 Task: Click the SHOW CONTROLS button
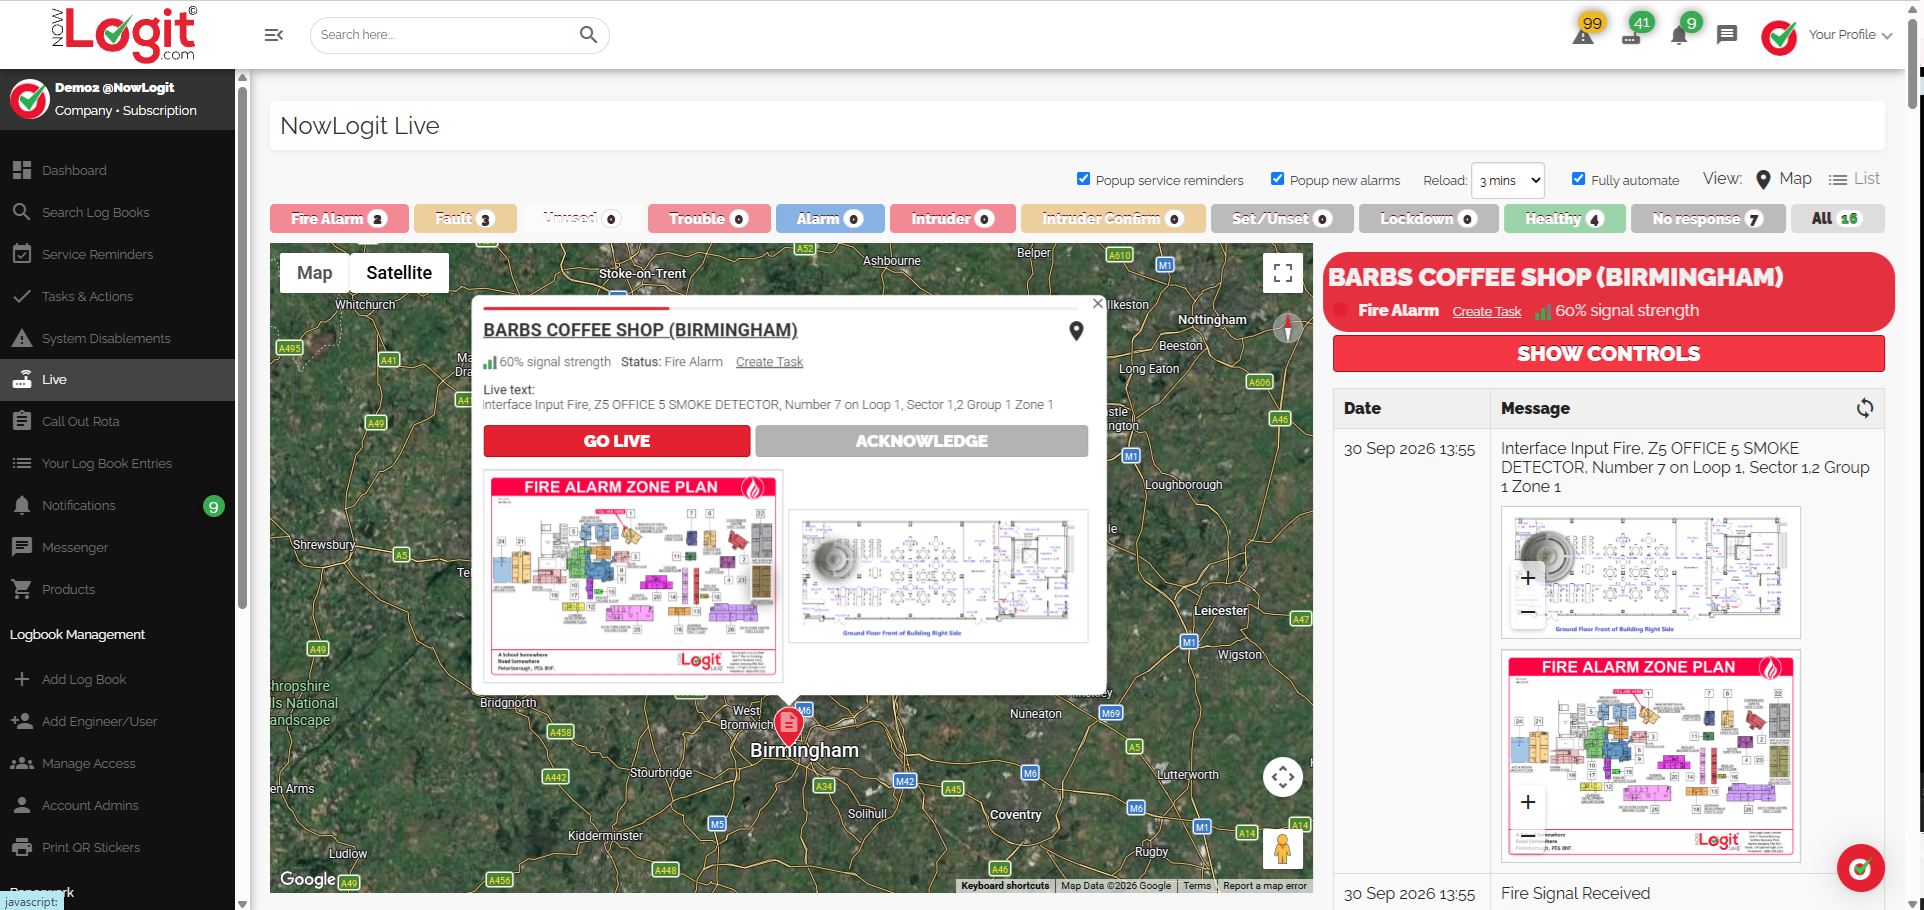tap(1608, 354)
